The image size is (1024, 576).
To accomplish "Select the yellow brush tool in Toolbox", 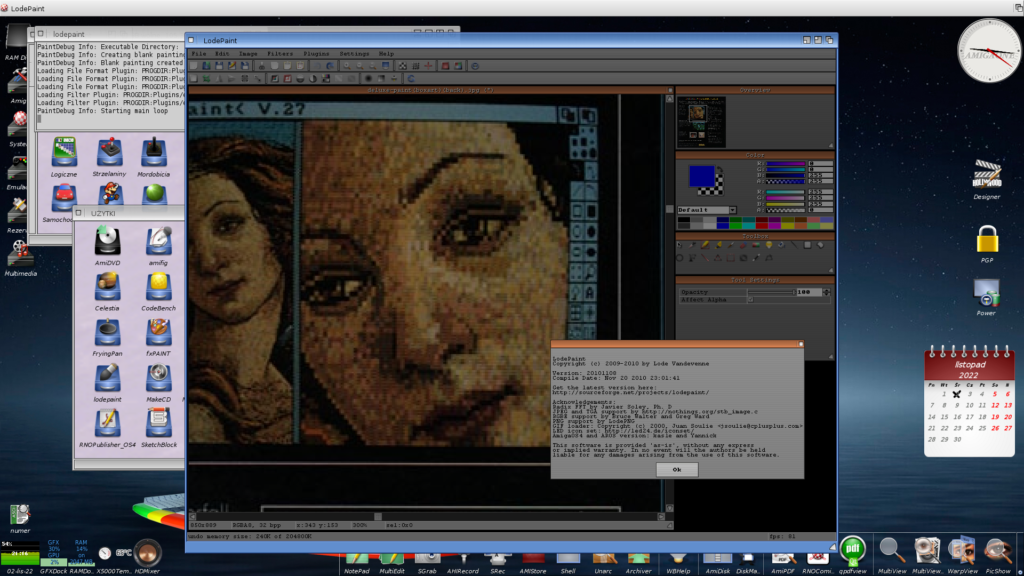I will pyautogui.click(x=718, y=245).
